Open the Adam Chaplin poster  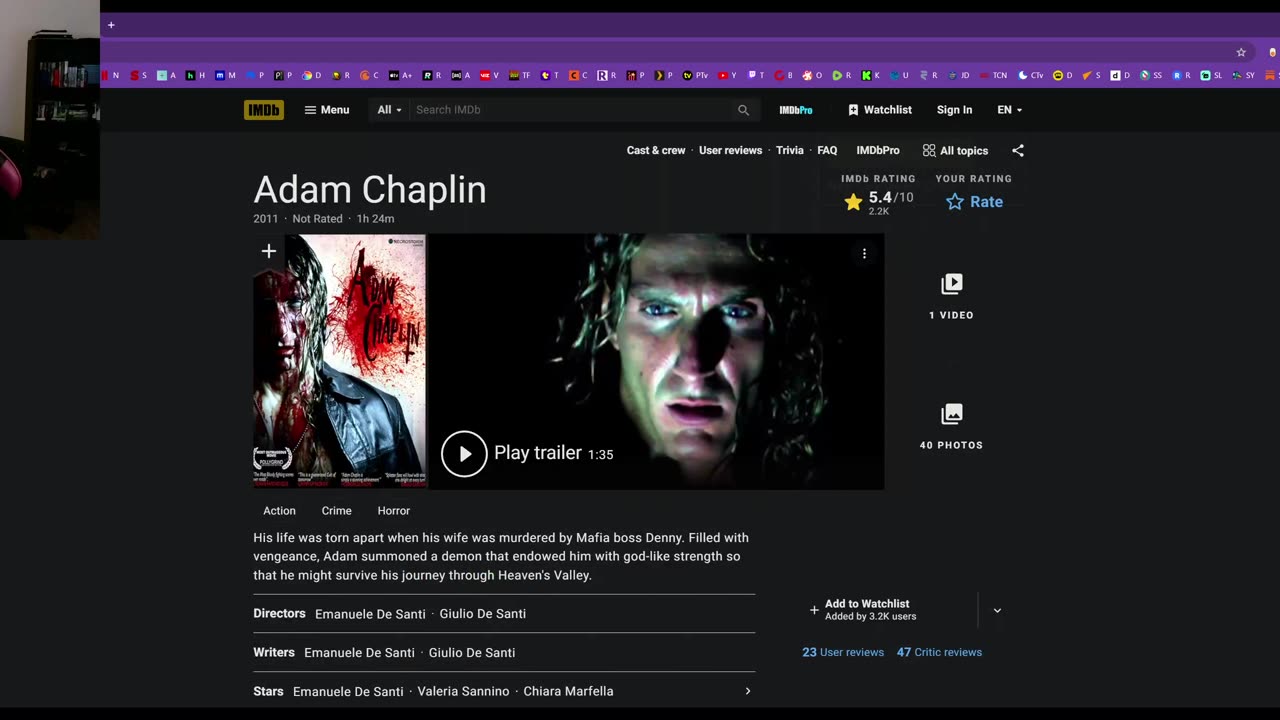pos(340,362)
